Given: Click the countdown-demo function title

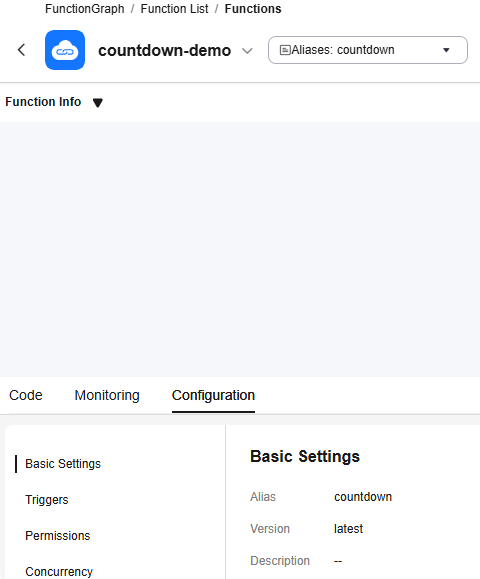Looking at the screenshot, I should [165, 50].
